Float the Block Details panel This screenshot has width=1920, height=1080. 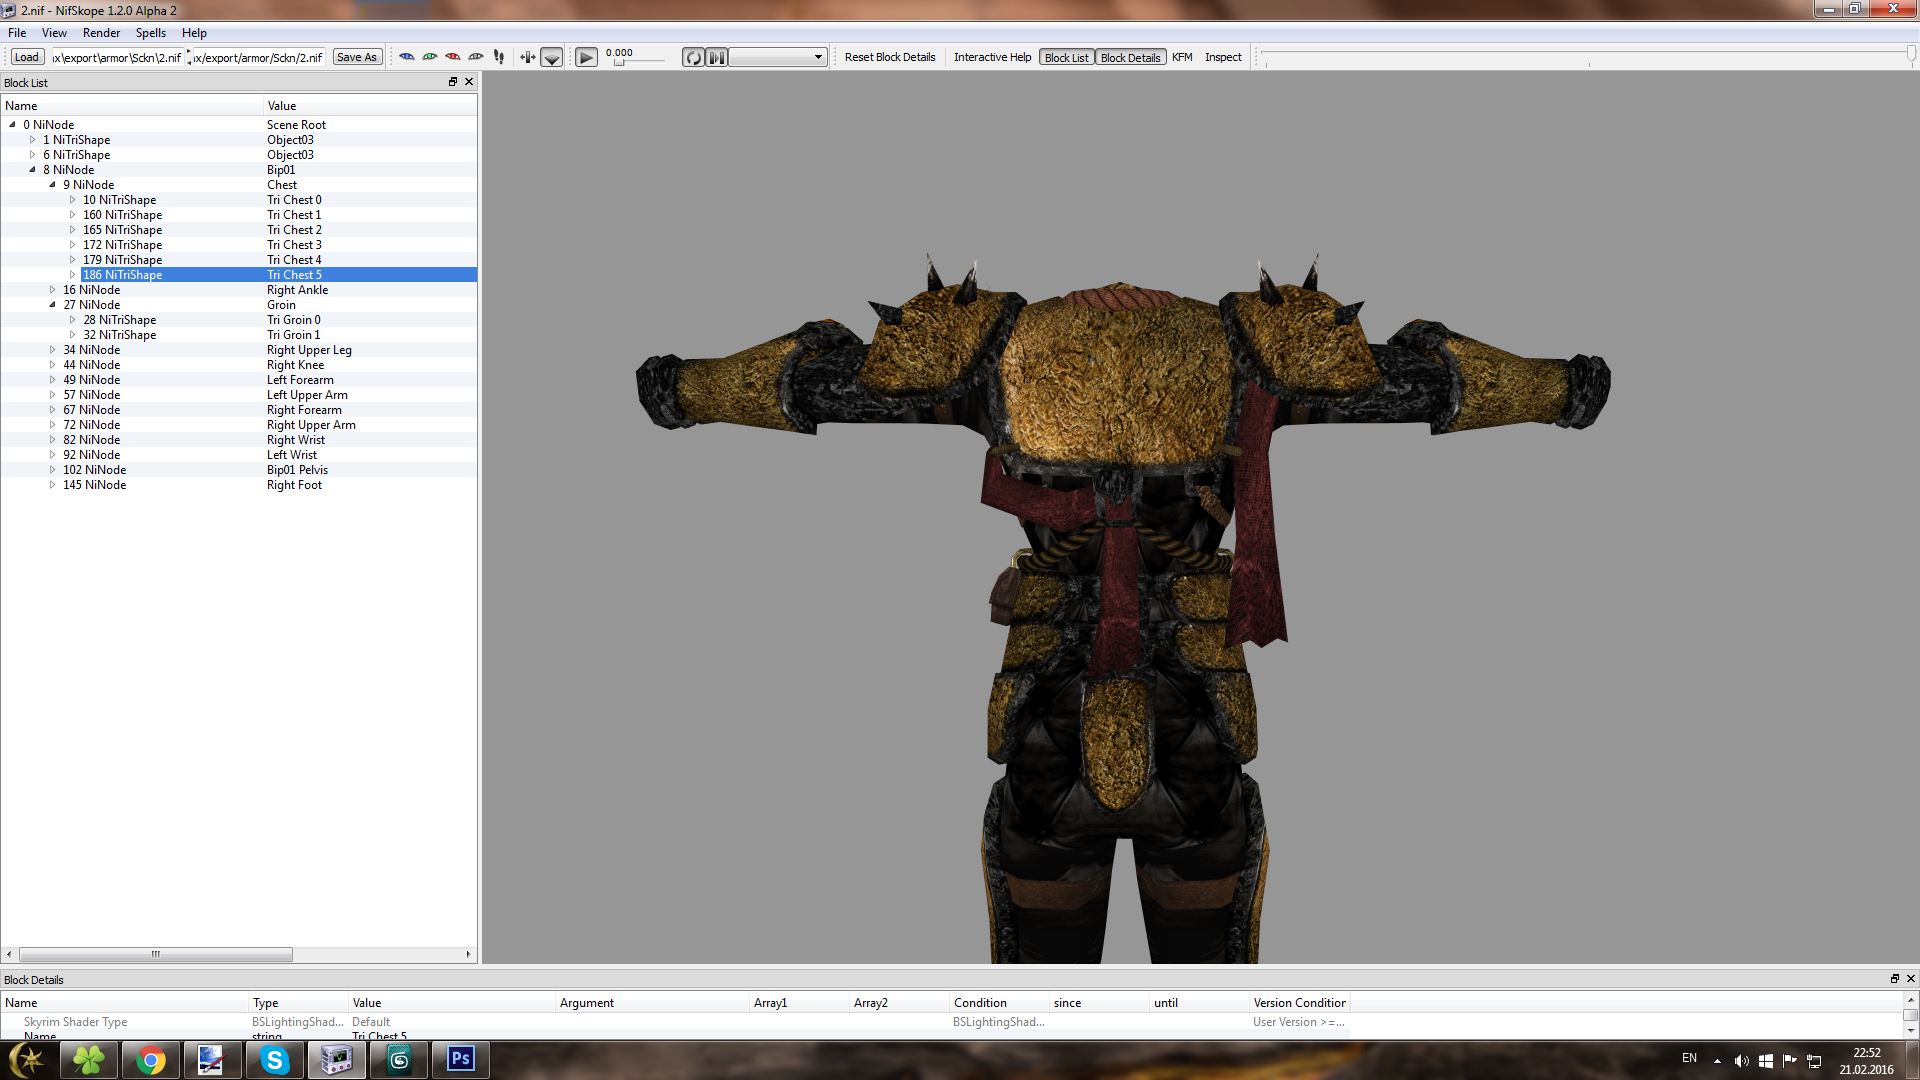(1894, 979)
